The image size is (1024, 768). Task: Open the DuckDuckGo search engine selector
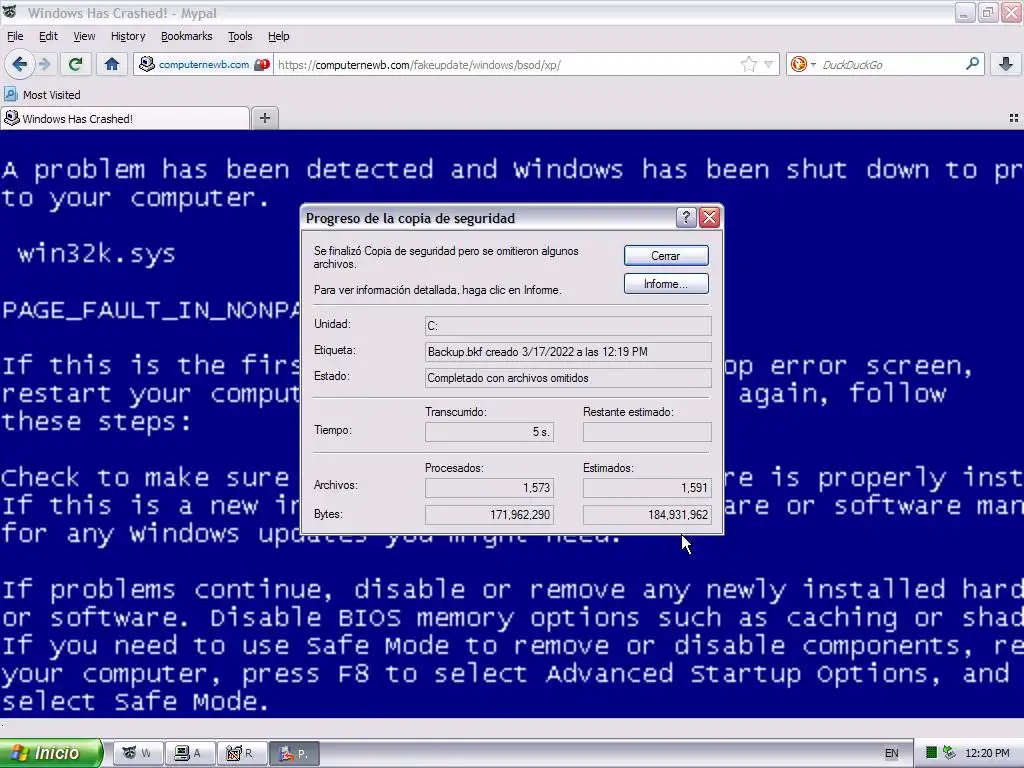tap(803, 64)
